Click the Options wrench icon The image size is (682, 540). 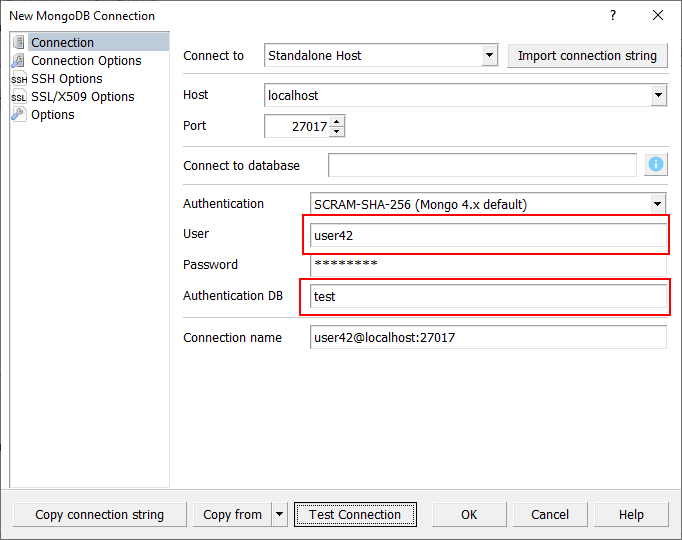pyautogui.click(x=19, y=115)
